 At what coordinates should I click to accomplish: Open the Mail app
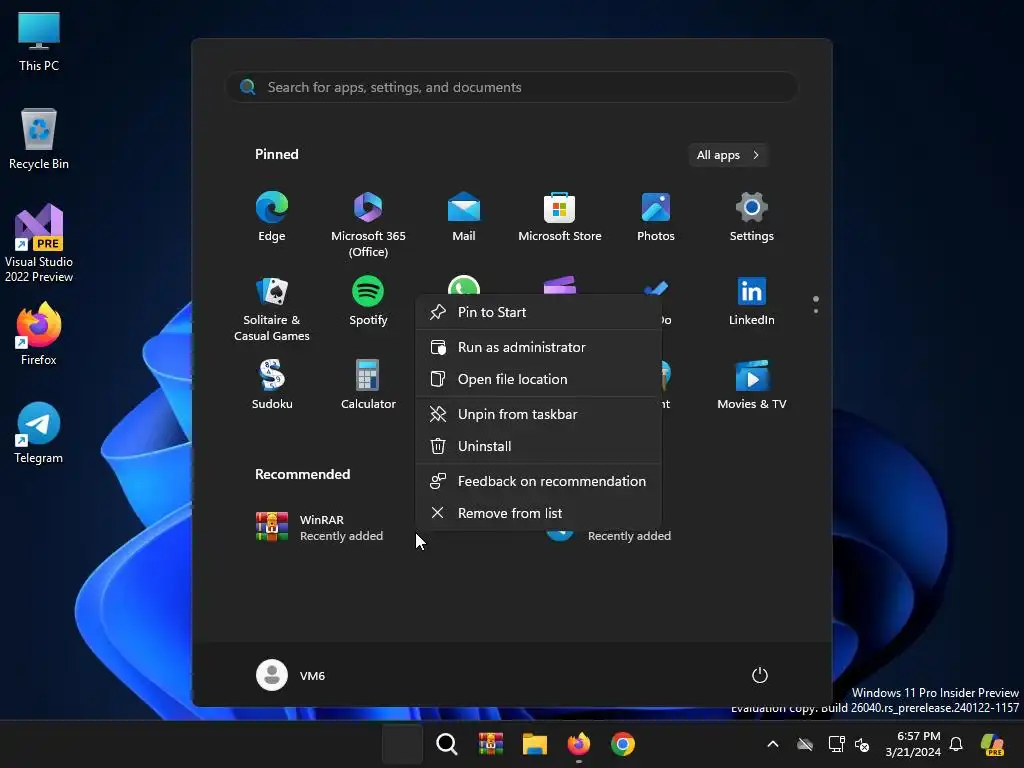coord(464,217)
